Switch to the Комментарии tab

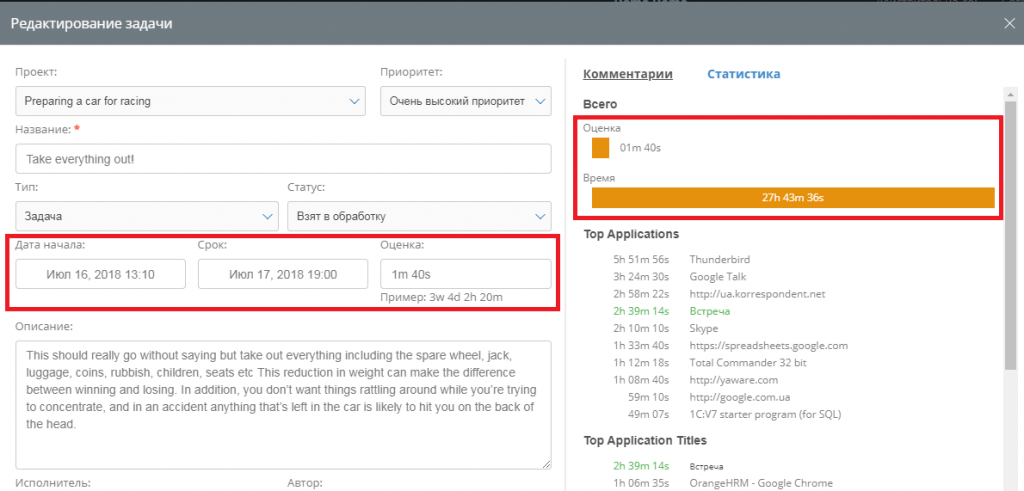click(627, 74)
